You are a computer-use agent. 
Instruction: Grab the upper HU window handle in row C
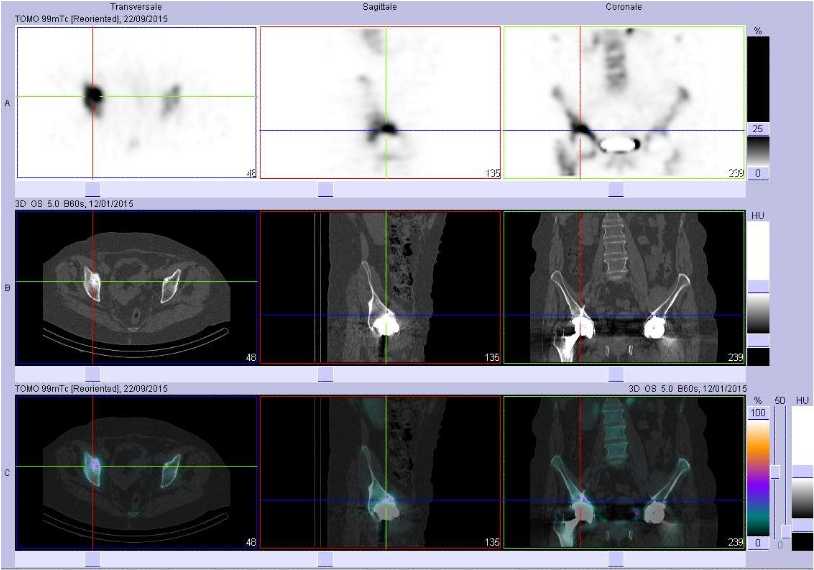point(802,471)
